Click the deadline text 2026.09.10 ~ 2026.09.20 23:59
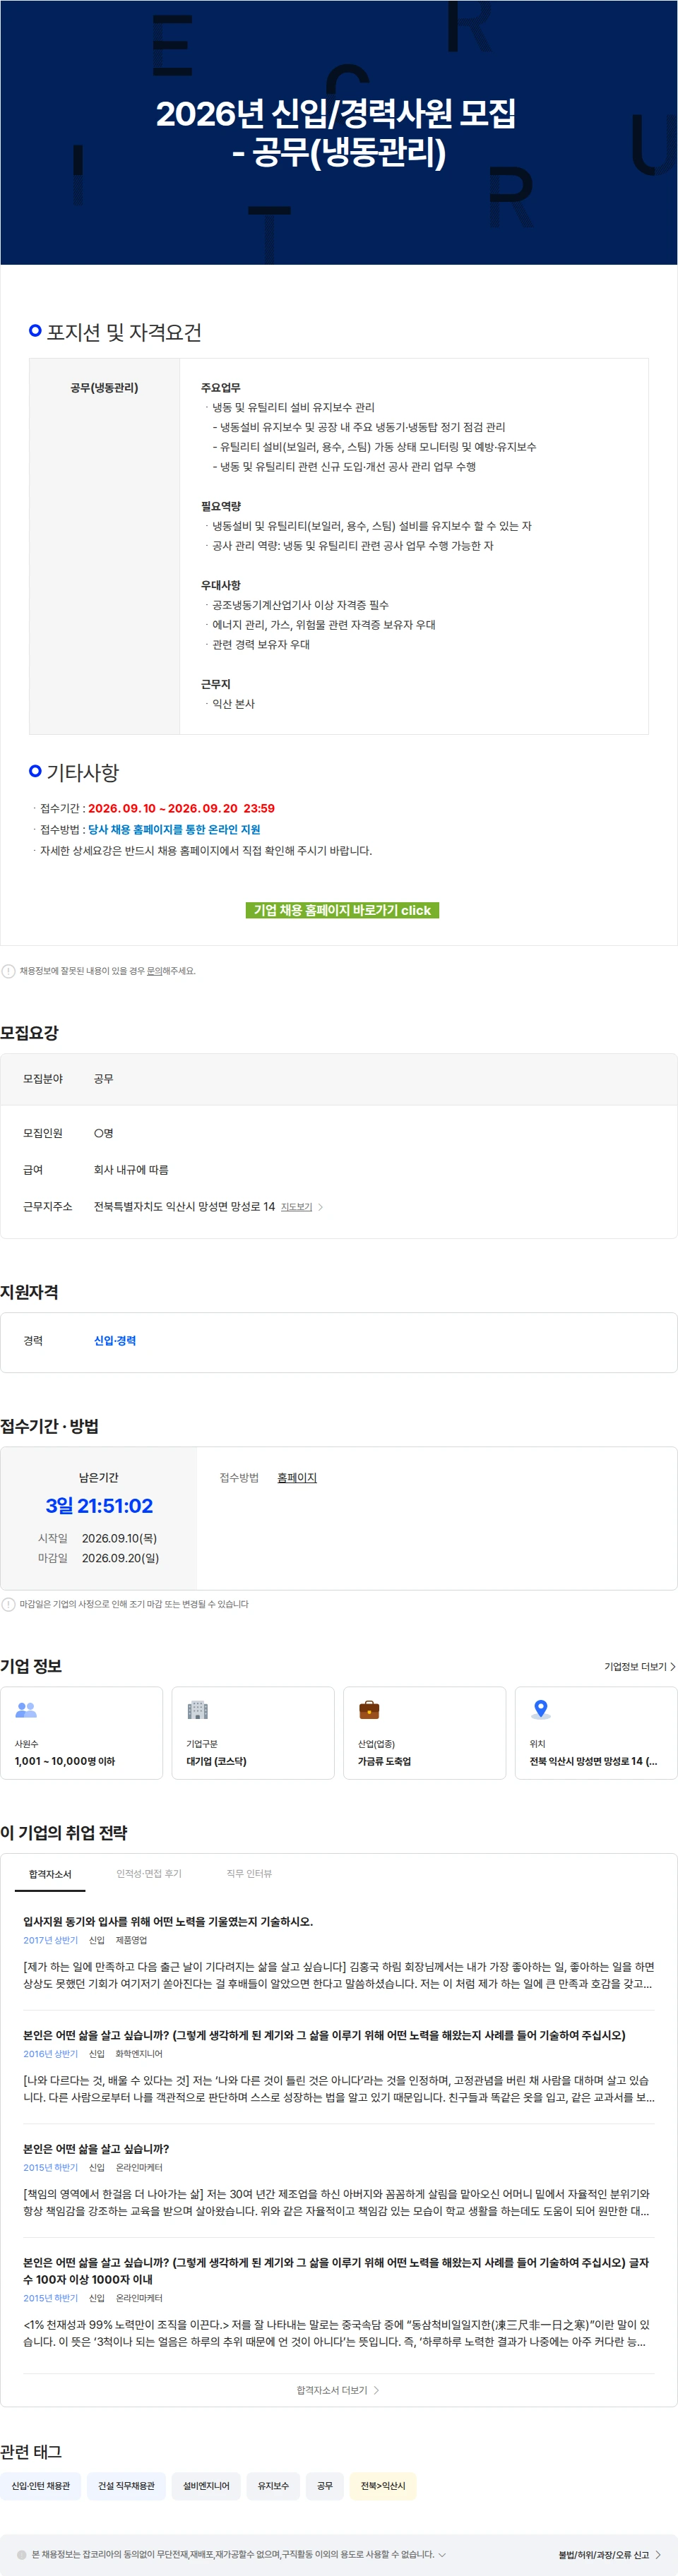Image resolution: width=678 pixels, height=2576 pixels. pos(181,808)
